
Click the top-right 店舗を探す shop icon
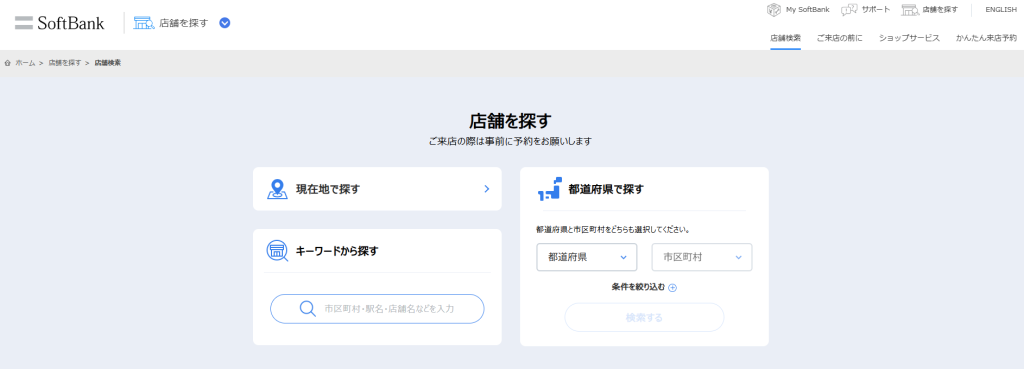pos(910,10)
